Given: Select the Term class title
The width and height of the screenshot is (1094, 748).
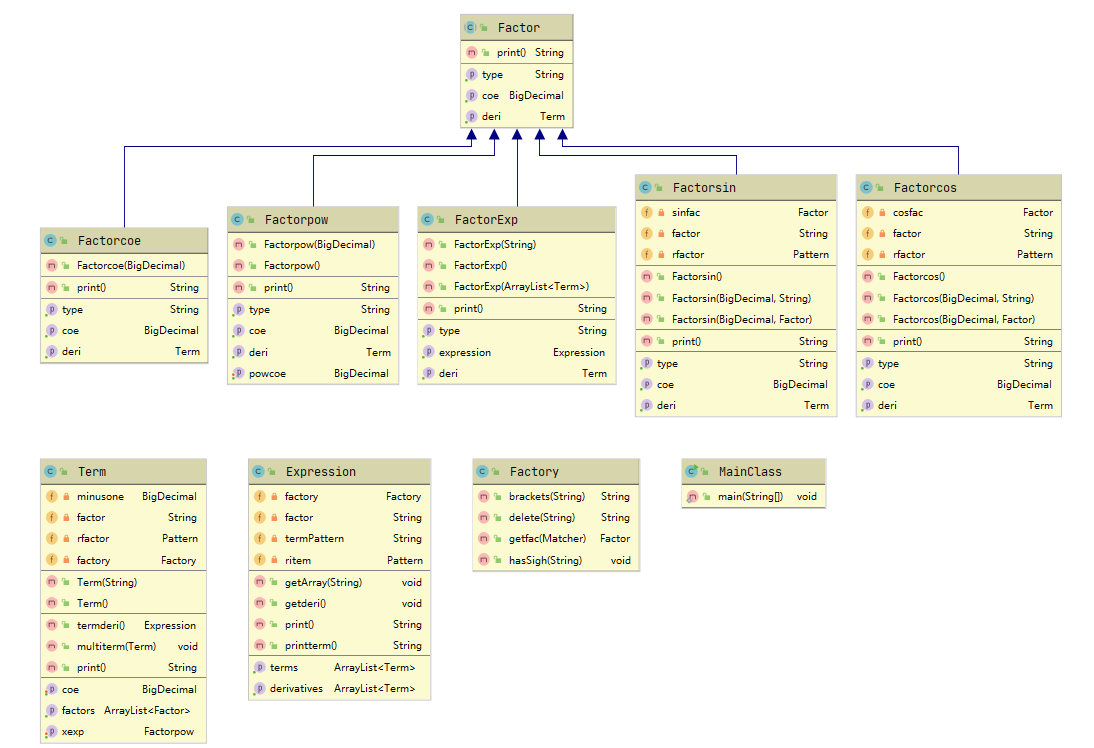Looking at the screenshot, I should (91, 471).
